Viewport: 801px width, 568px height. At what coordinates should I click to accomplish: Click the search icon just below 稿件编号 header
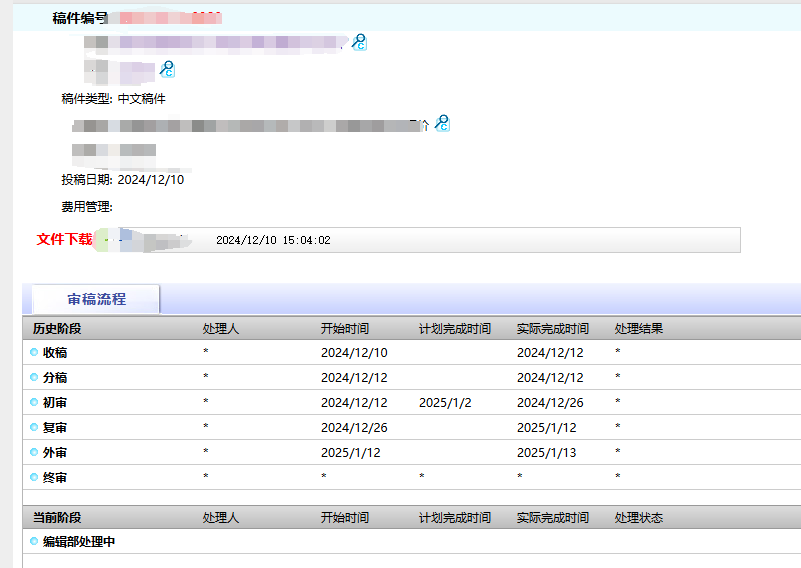[359, 42]
